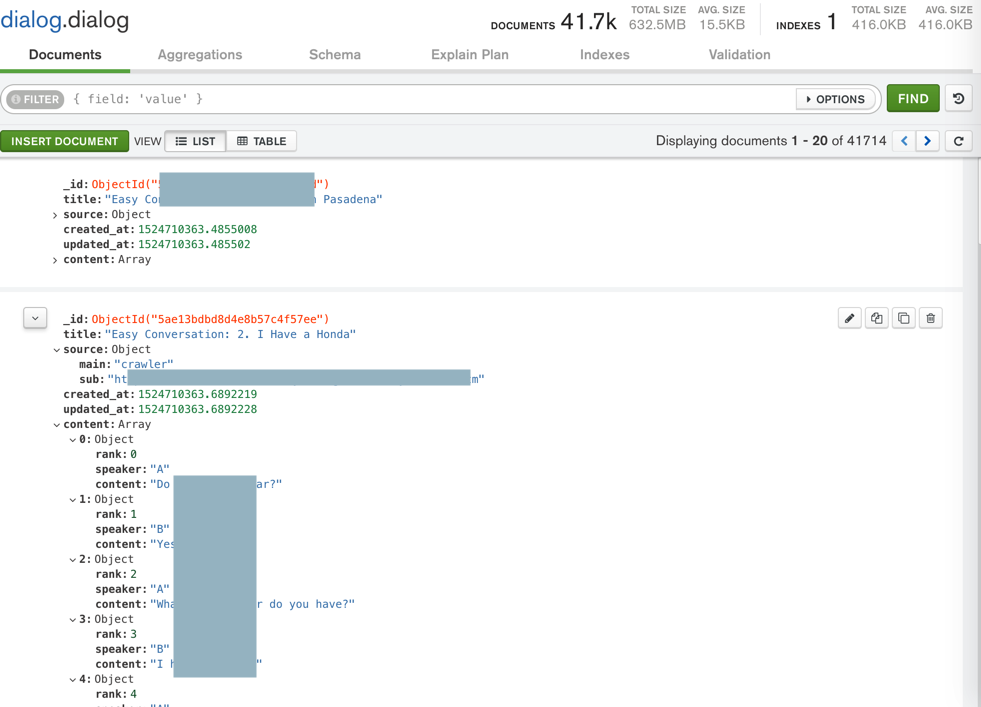
Task: Copy the Honda document to clipboard
Action: tap(877, 318)
